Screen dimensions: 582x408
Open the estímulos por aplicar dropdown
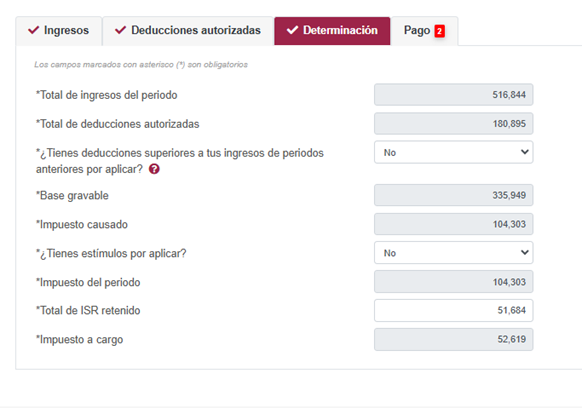pos(454,253)
